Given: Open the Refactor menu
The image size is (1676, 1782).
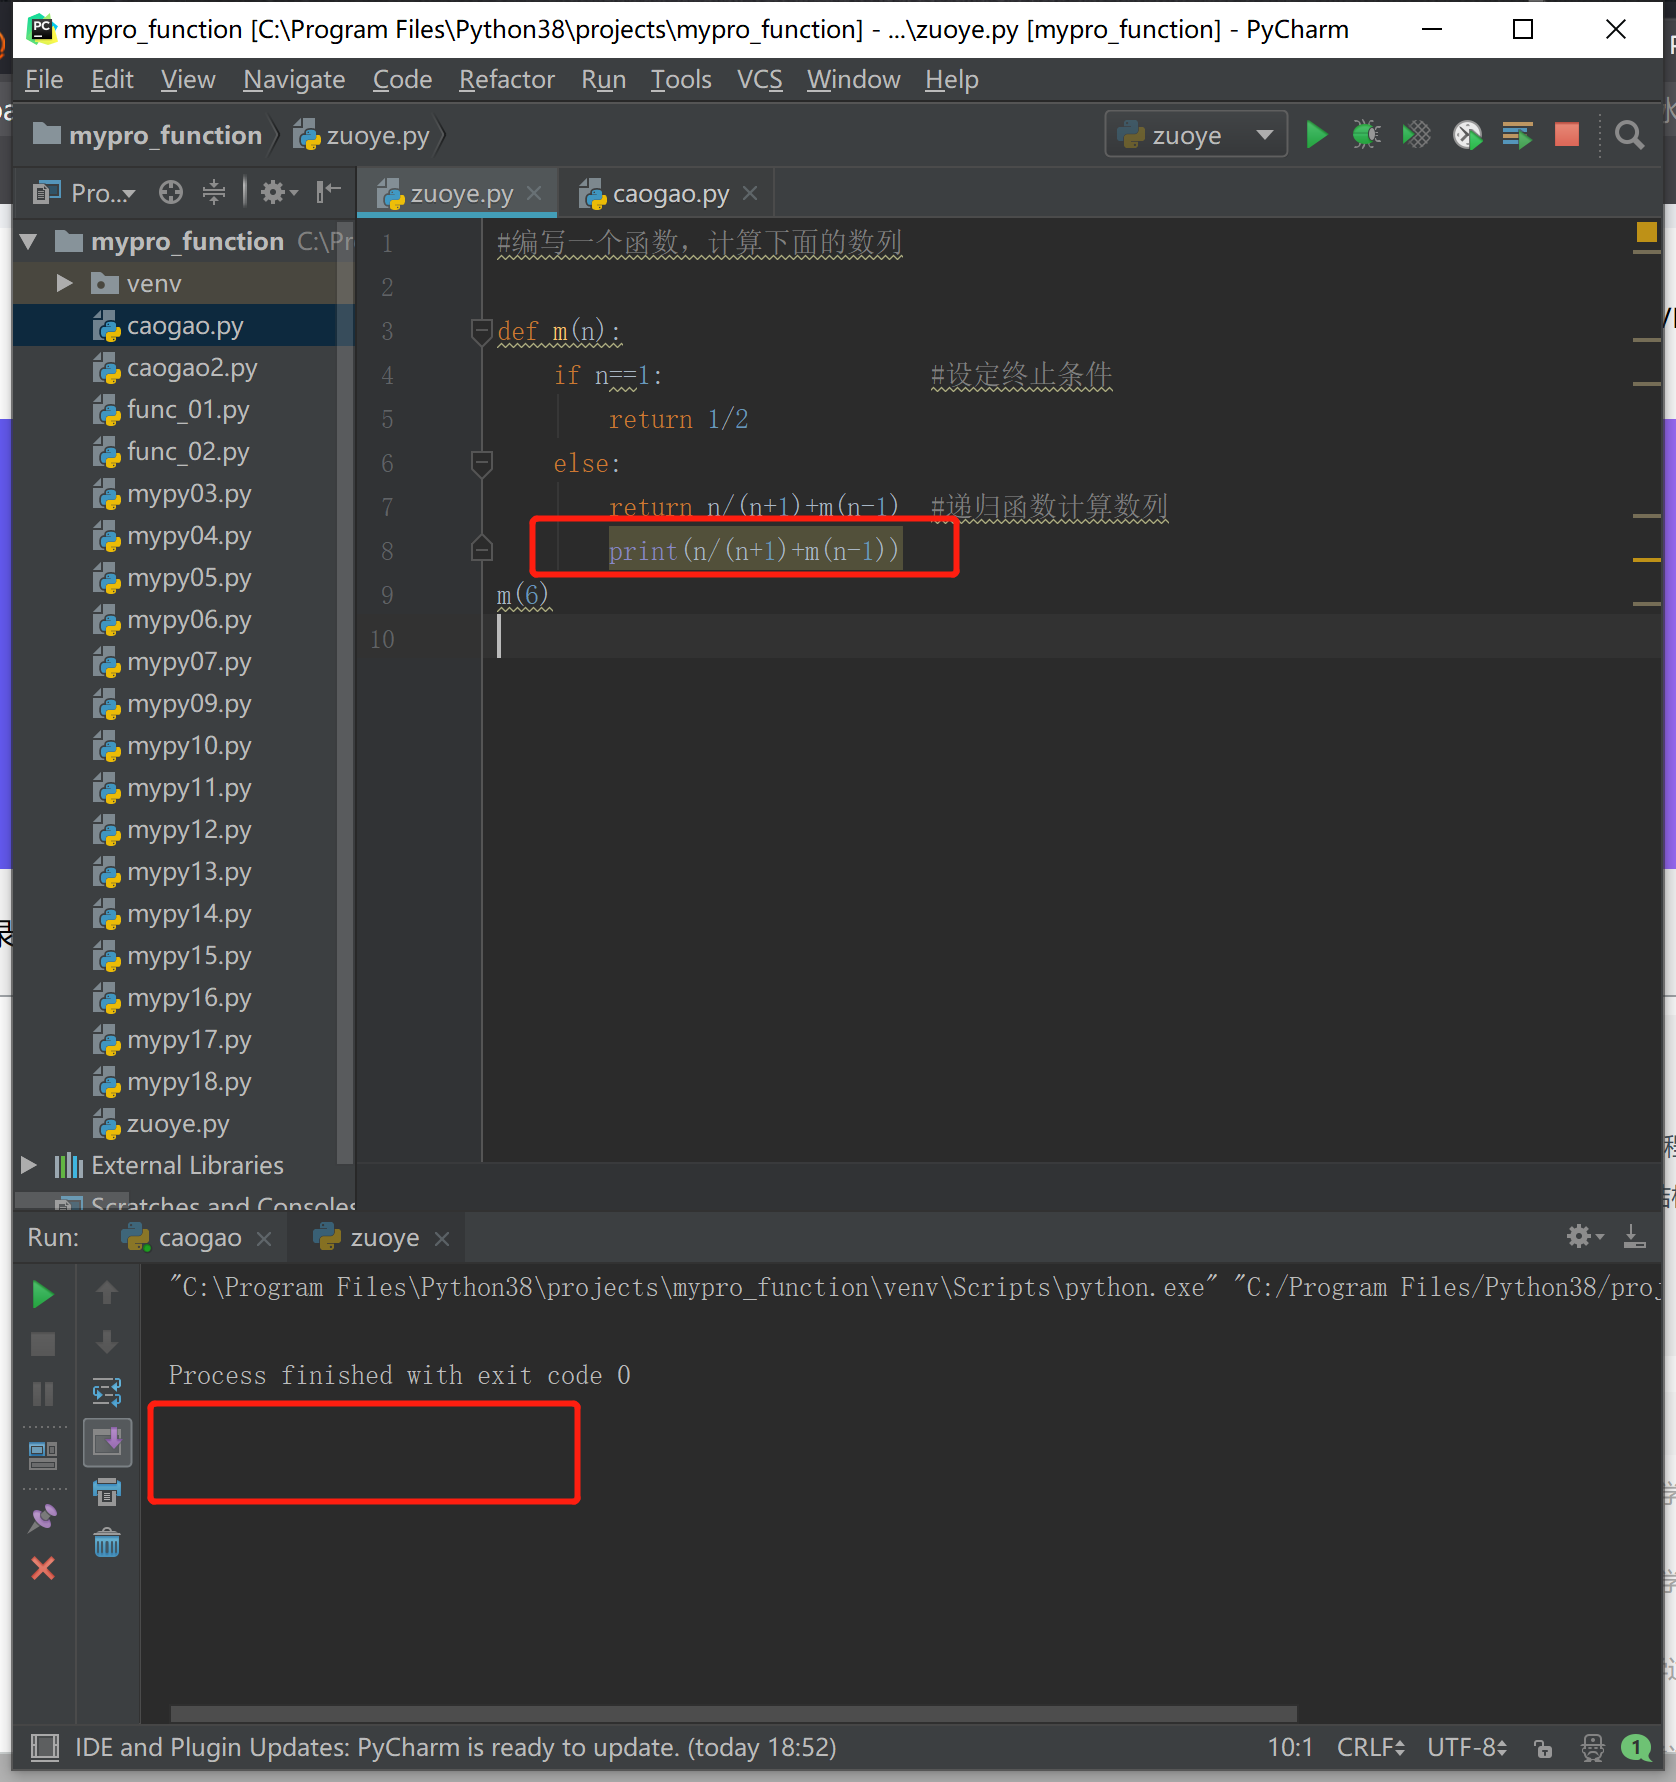Looking at the screenshot, I should (x=506, y=79).
